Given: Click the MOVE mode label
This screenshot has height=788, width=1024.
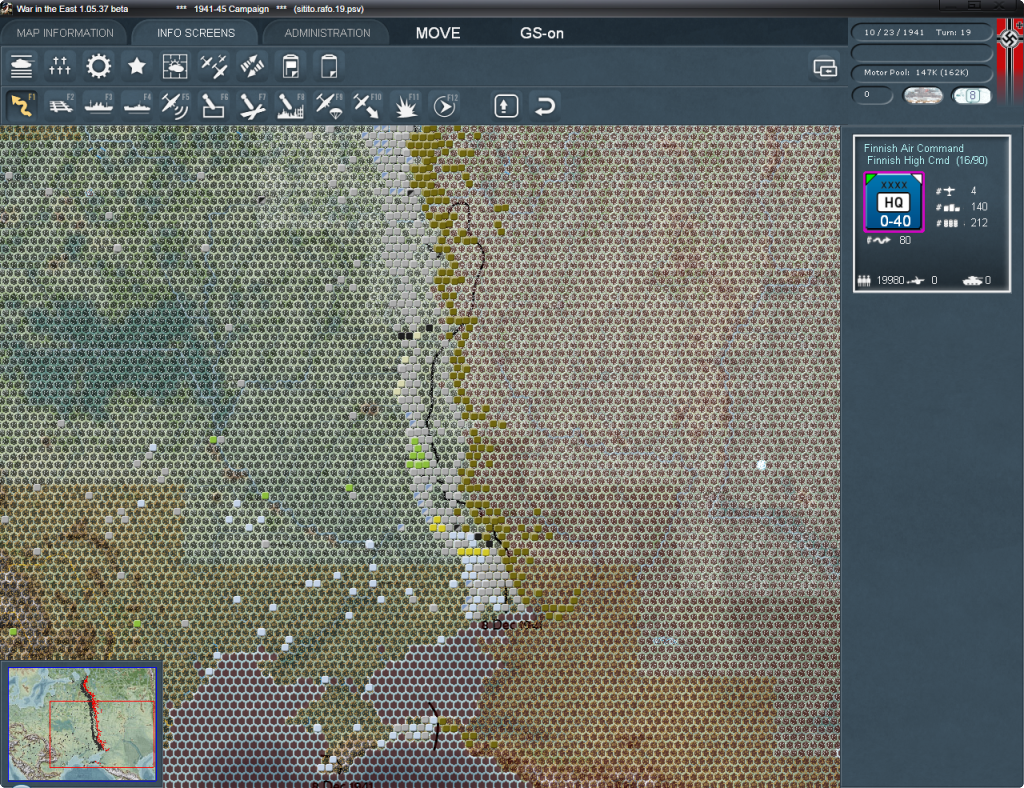Looking at the screenshot, I should pyautogui.click(x=438, y=33).
